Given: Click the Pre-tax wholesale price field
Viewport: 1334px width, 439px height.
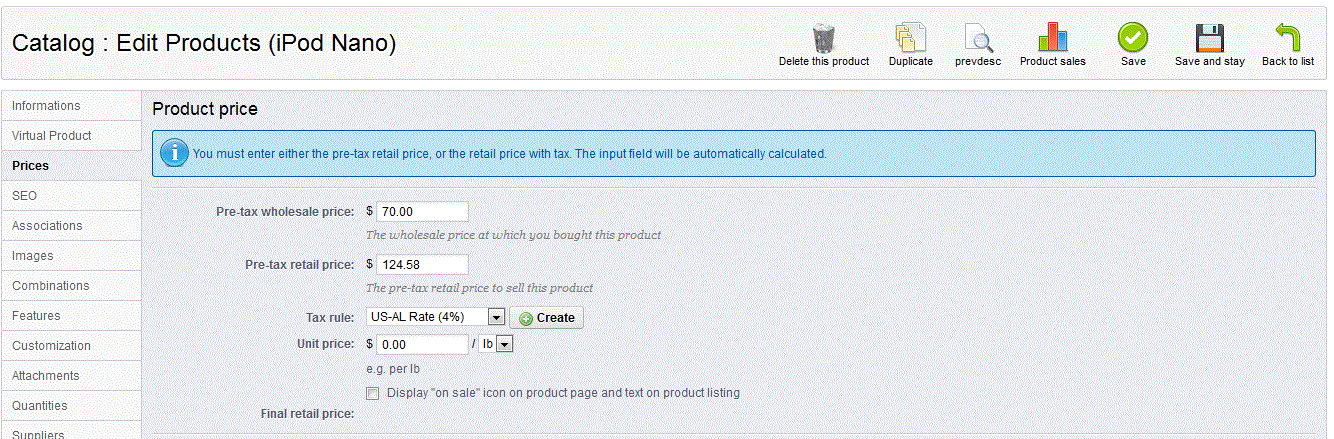Looking at the screenshot, I should coord(422,211).
